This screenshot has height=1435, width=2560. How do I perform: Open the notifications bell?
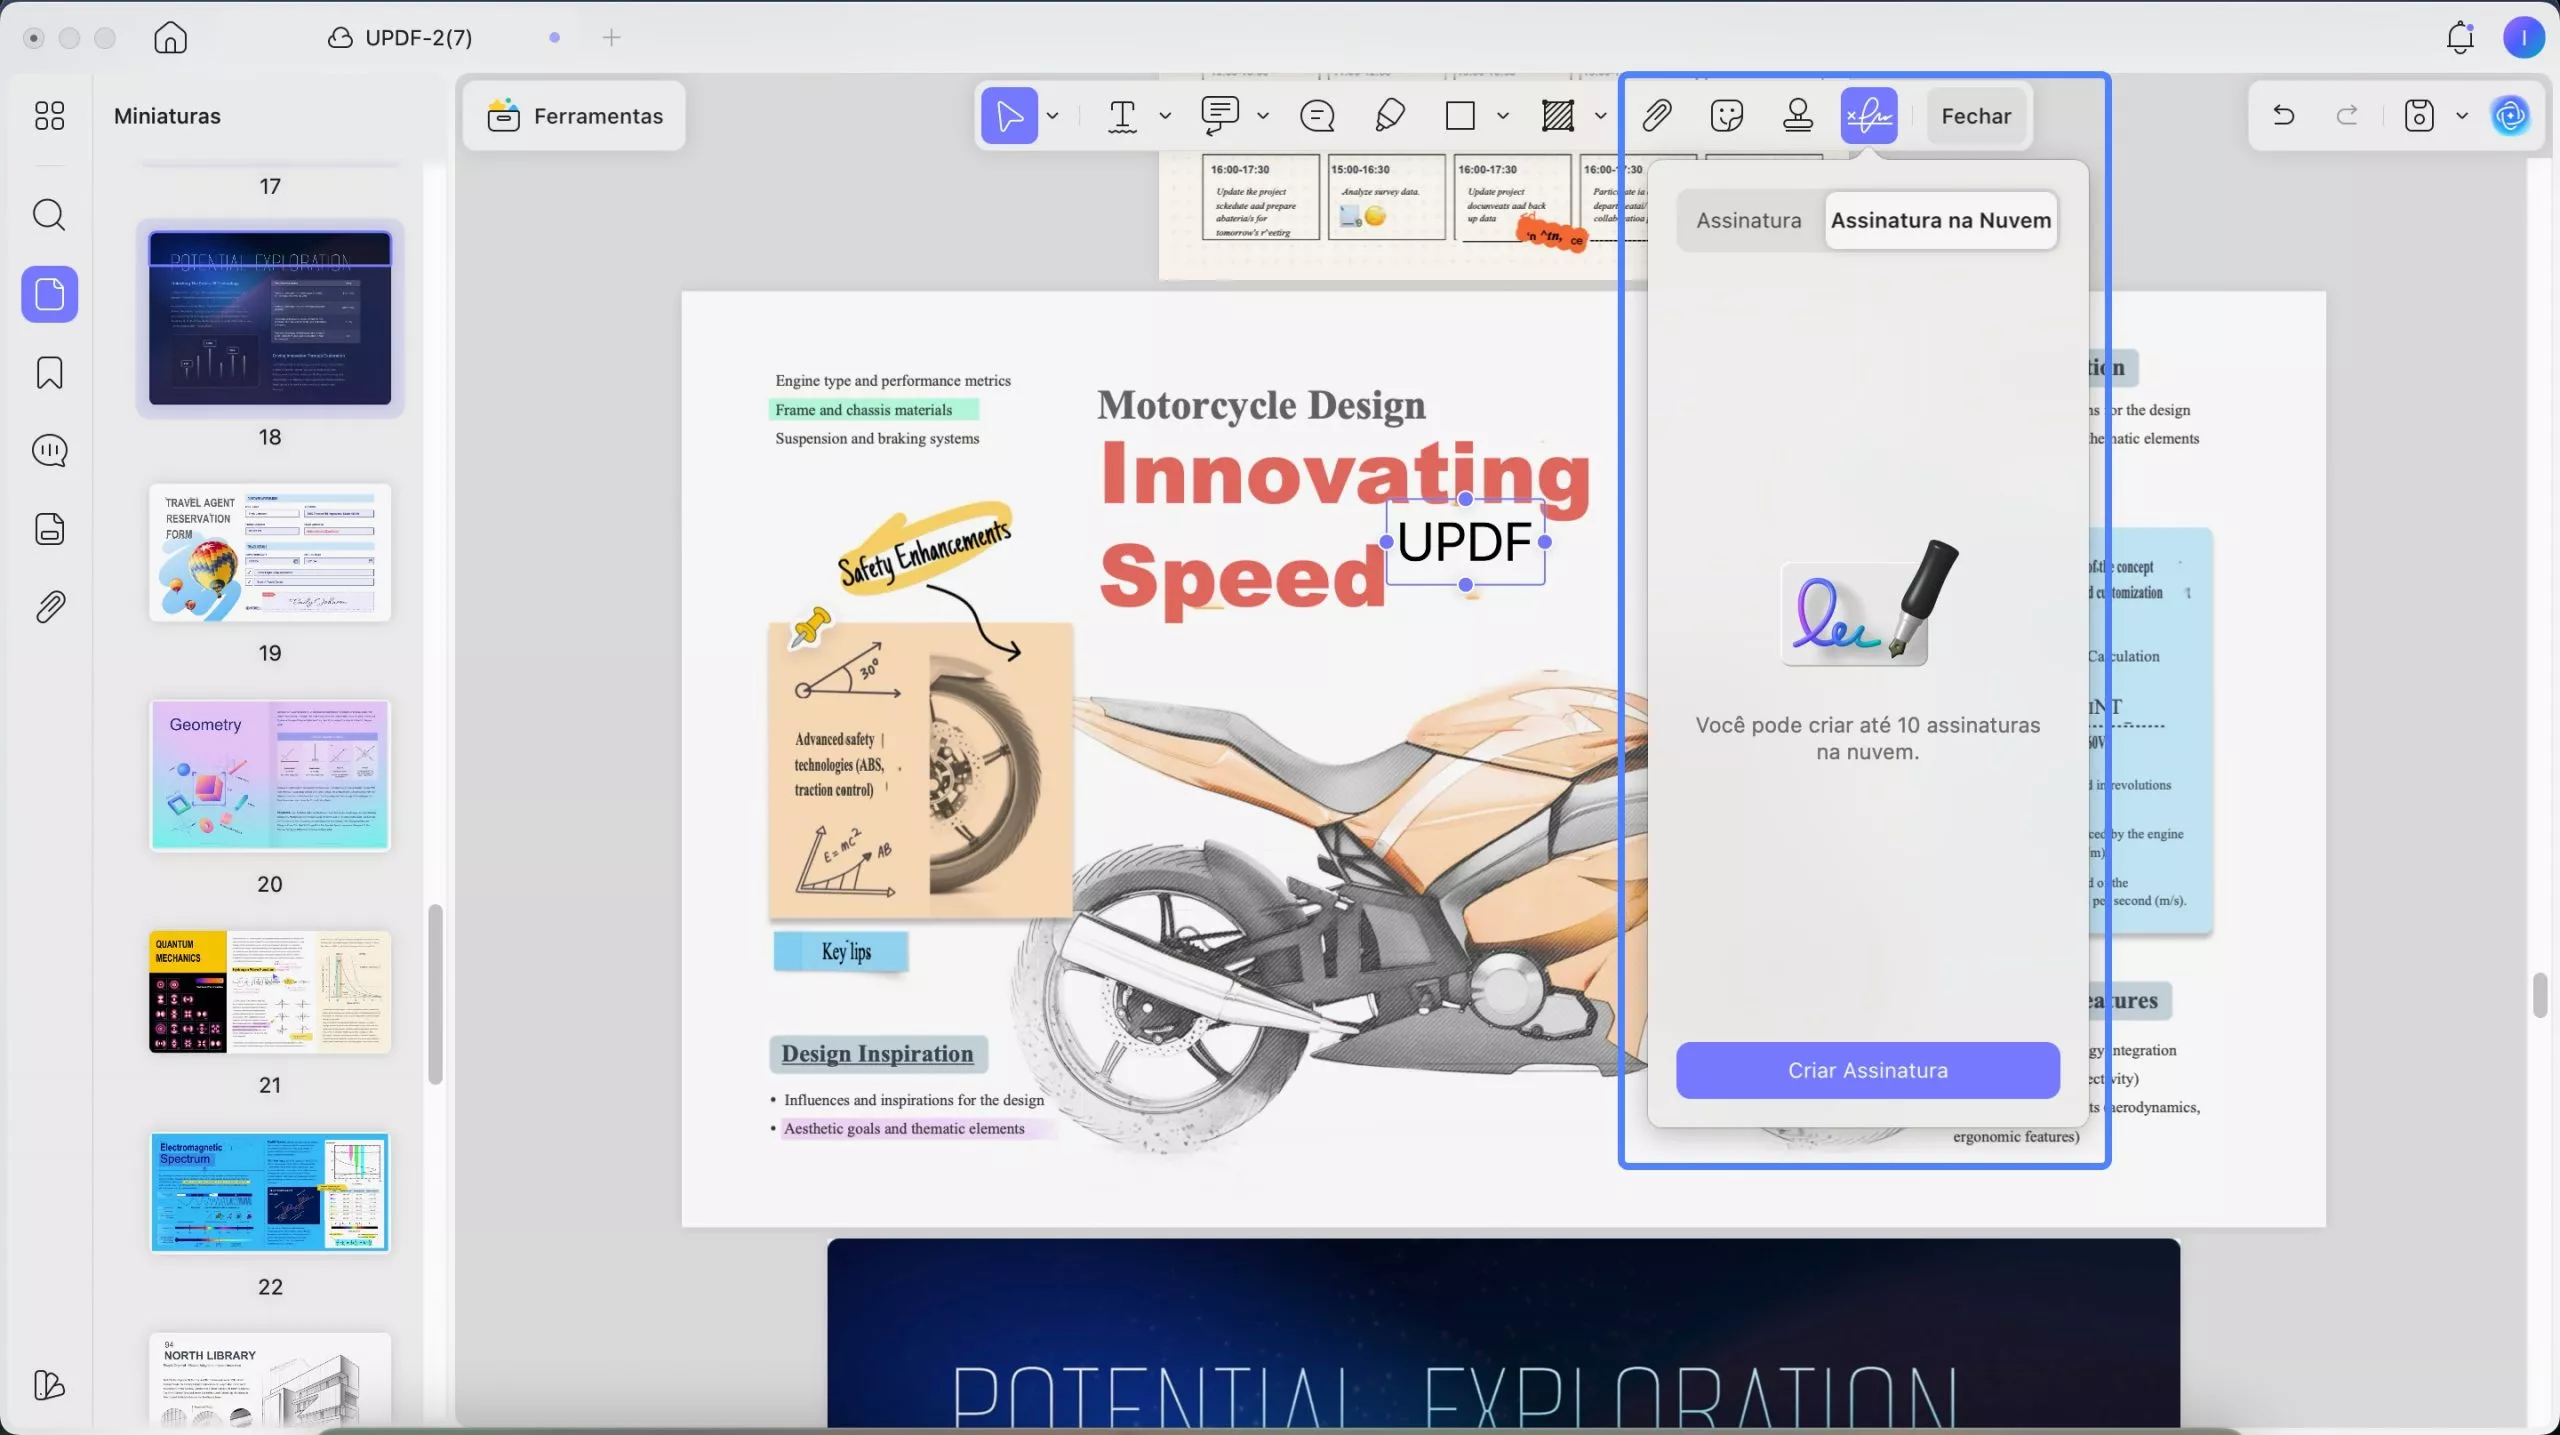pyautogui.click(x=2460, y=38)
